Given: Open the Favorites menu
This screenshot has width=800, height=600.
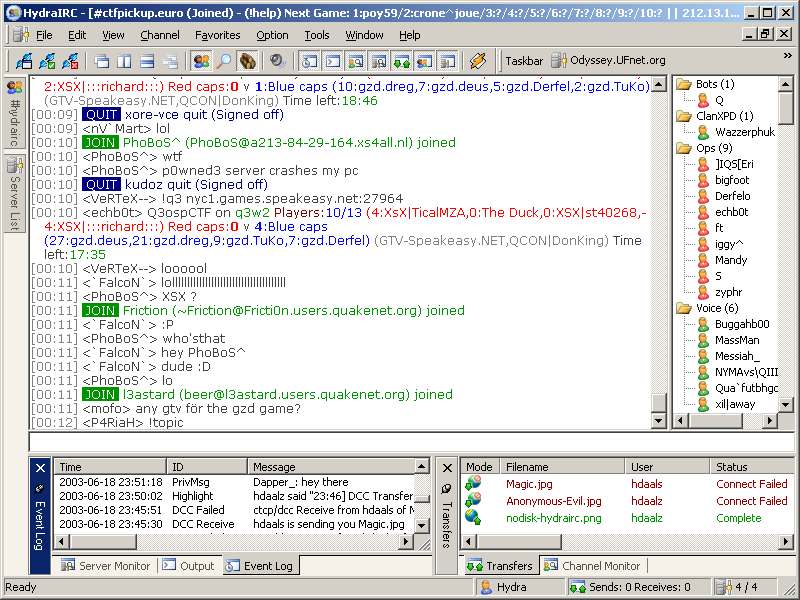Looking at the screenshot, I should pyautogui.click(x=217, y=35).
